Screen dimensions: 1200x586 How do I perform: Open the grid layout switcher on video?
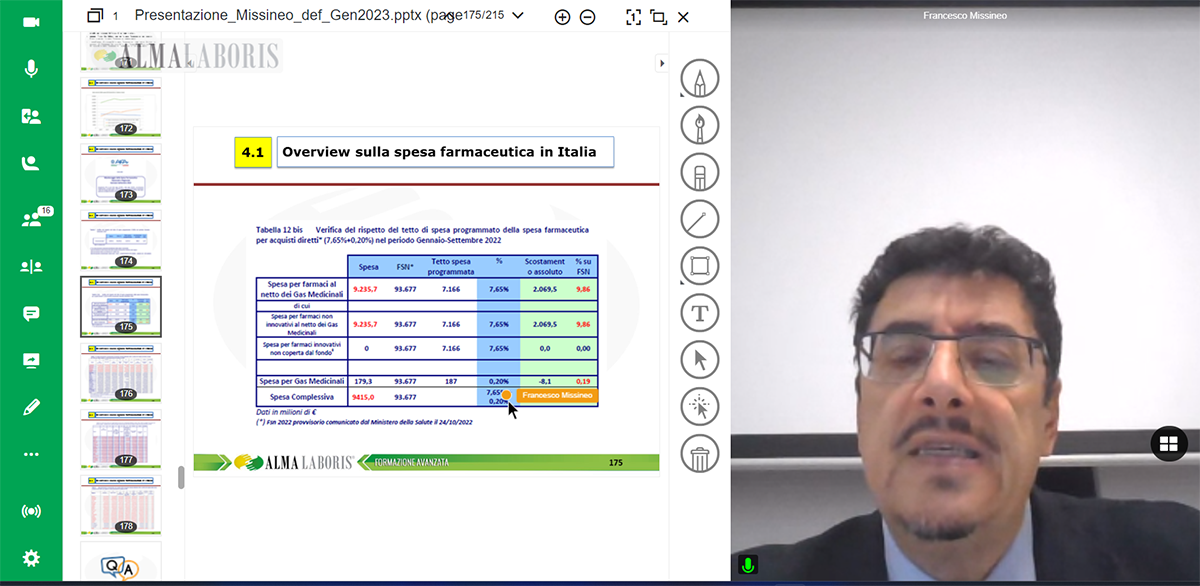coord(1169,443)
